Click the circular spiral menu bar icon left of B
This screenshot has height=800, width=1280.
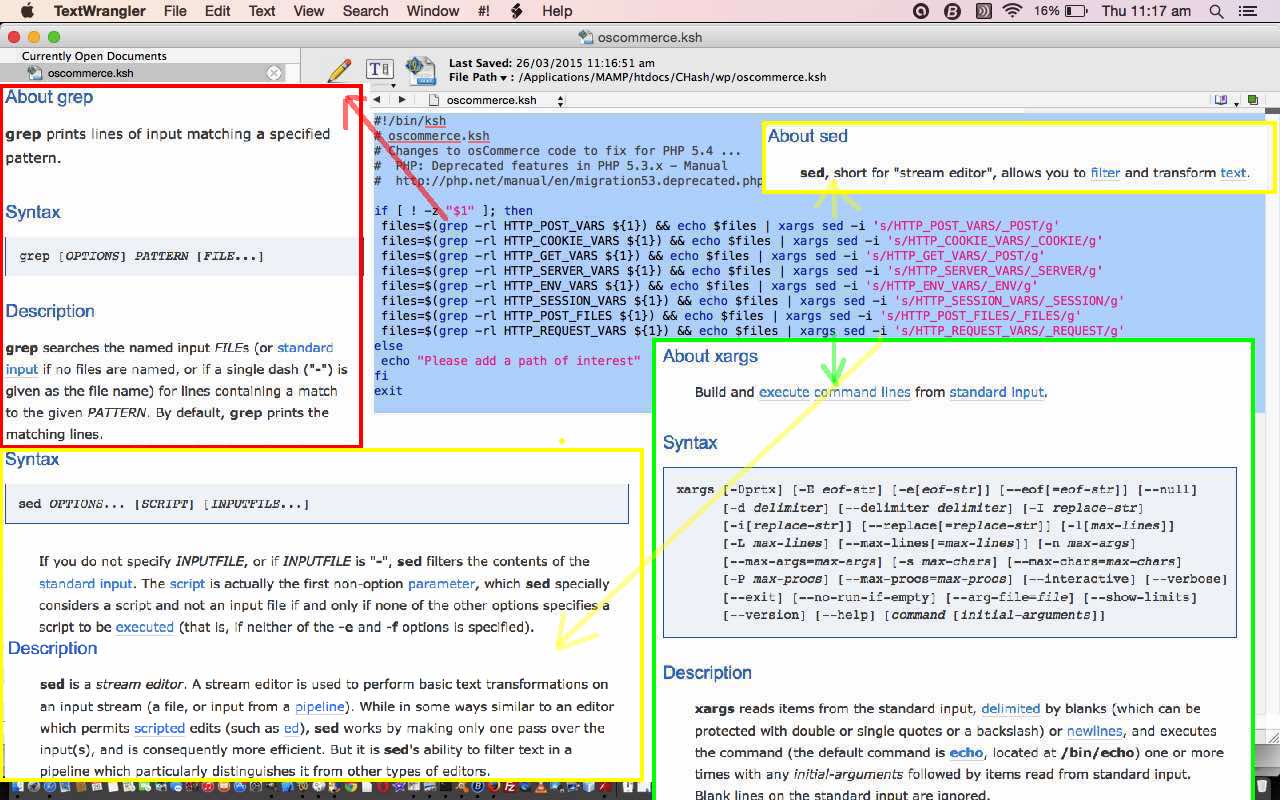(x=922, y=11)
